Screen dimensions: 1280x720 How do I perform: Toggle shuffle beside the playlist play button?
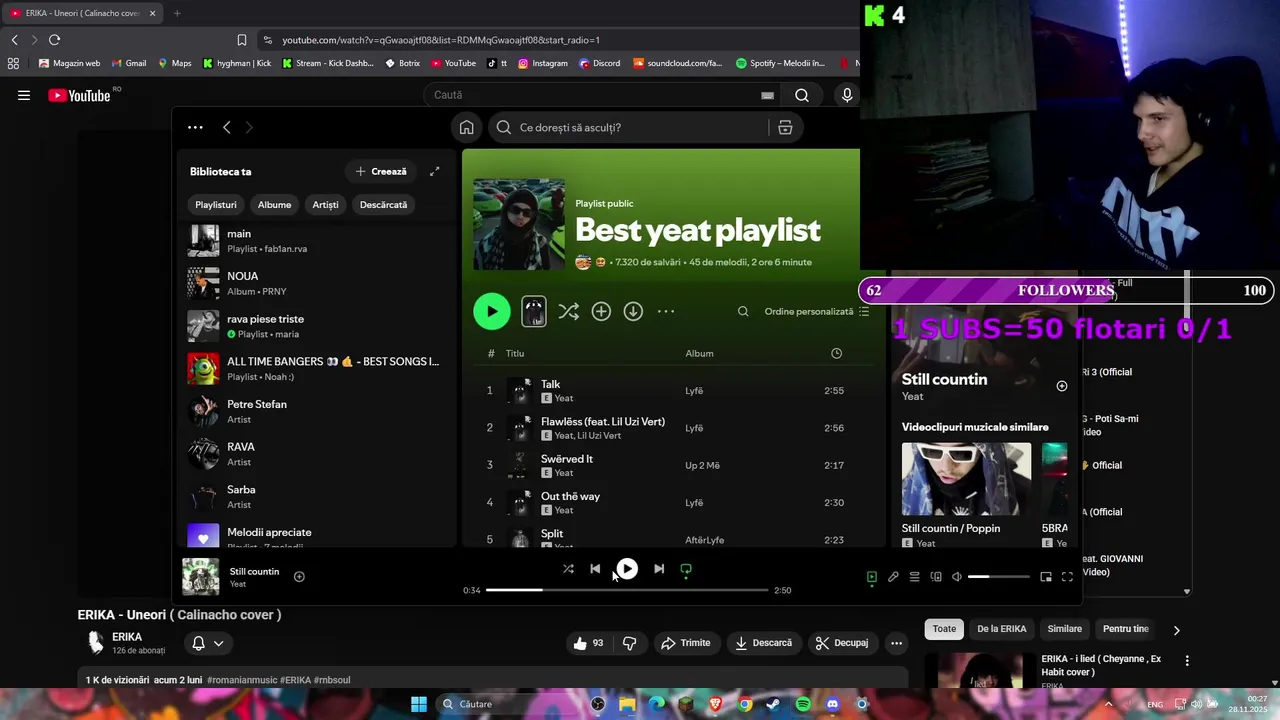click(x=568, y=311)
